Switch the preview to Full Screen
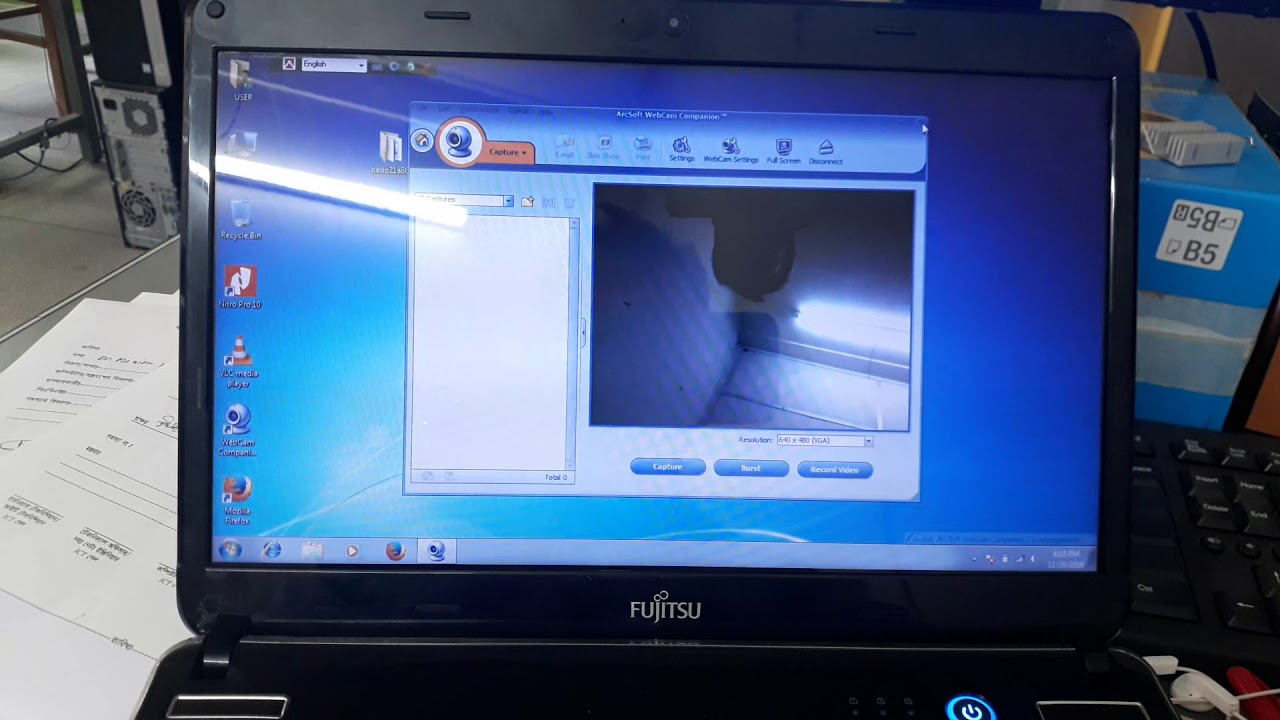Image resolution: width=1280 pixels, height=720 pixels. point(783,150)
